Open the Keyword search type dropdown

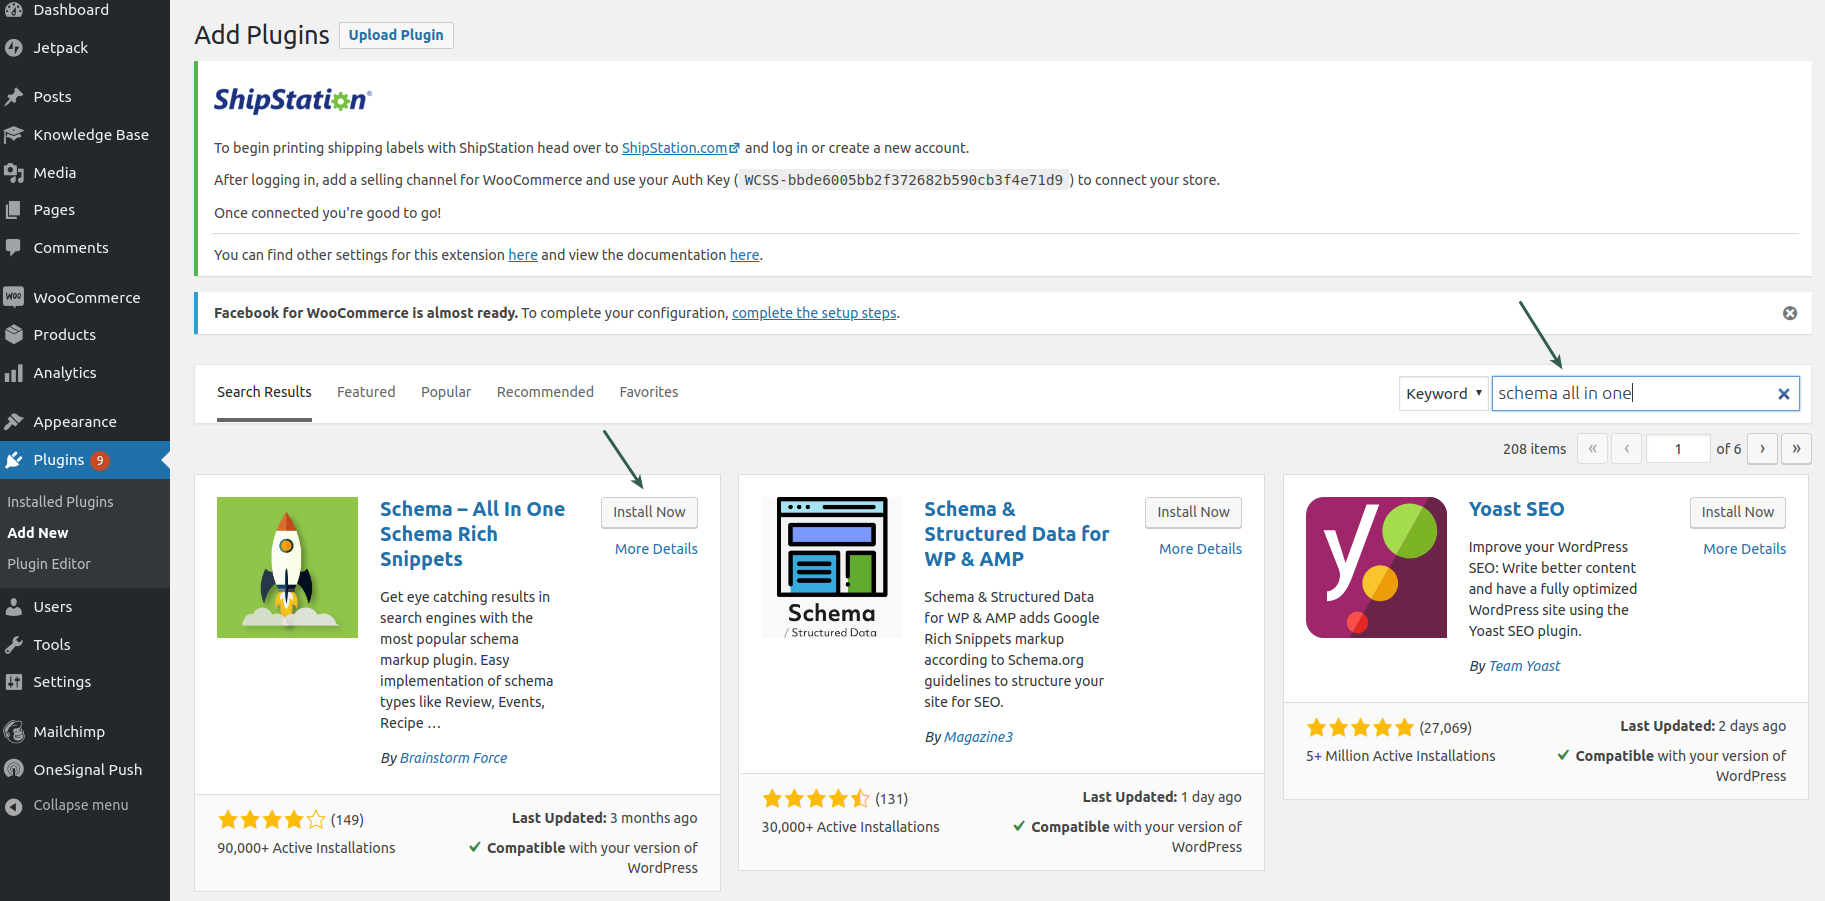pyautogui.click(x=1443, y=394)
